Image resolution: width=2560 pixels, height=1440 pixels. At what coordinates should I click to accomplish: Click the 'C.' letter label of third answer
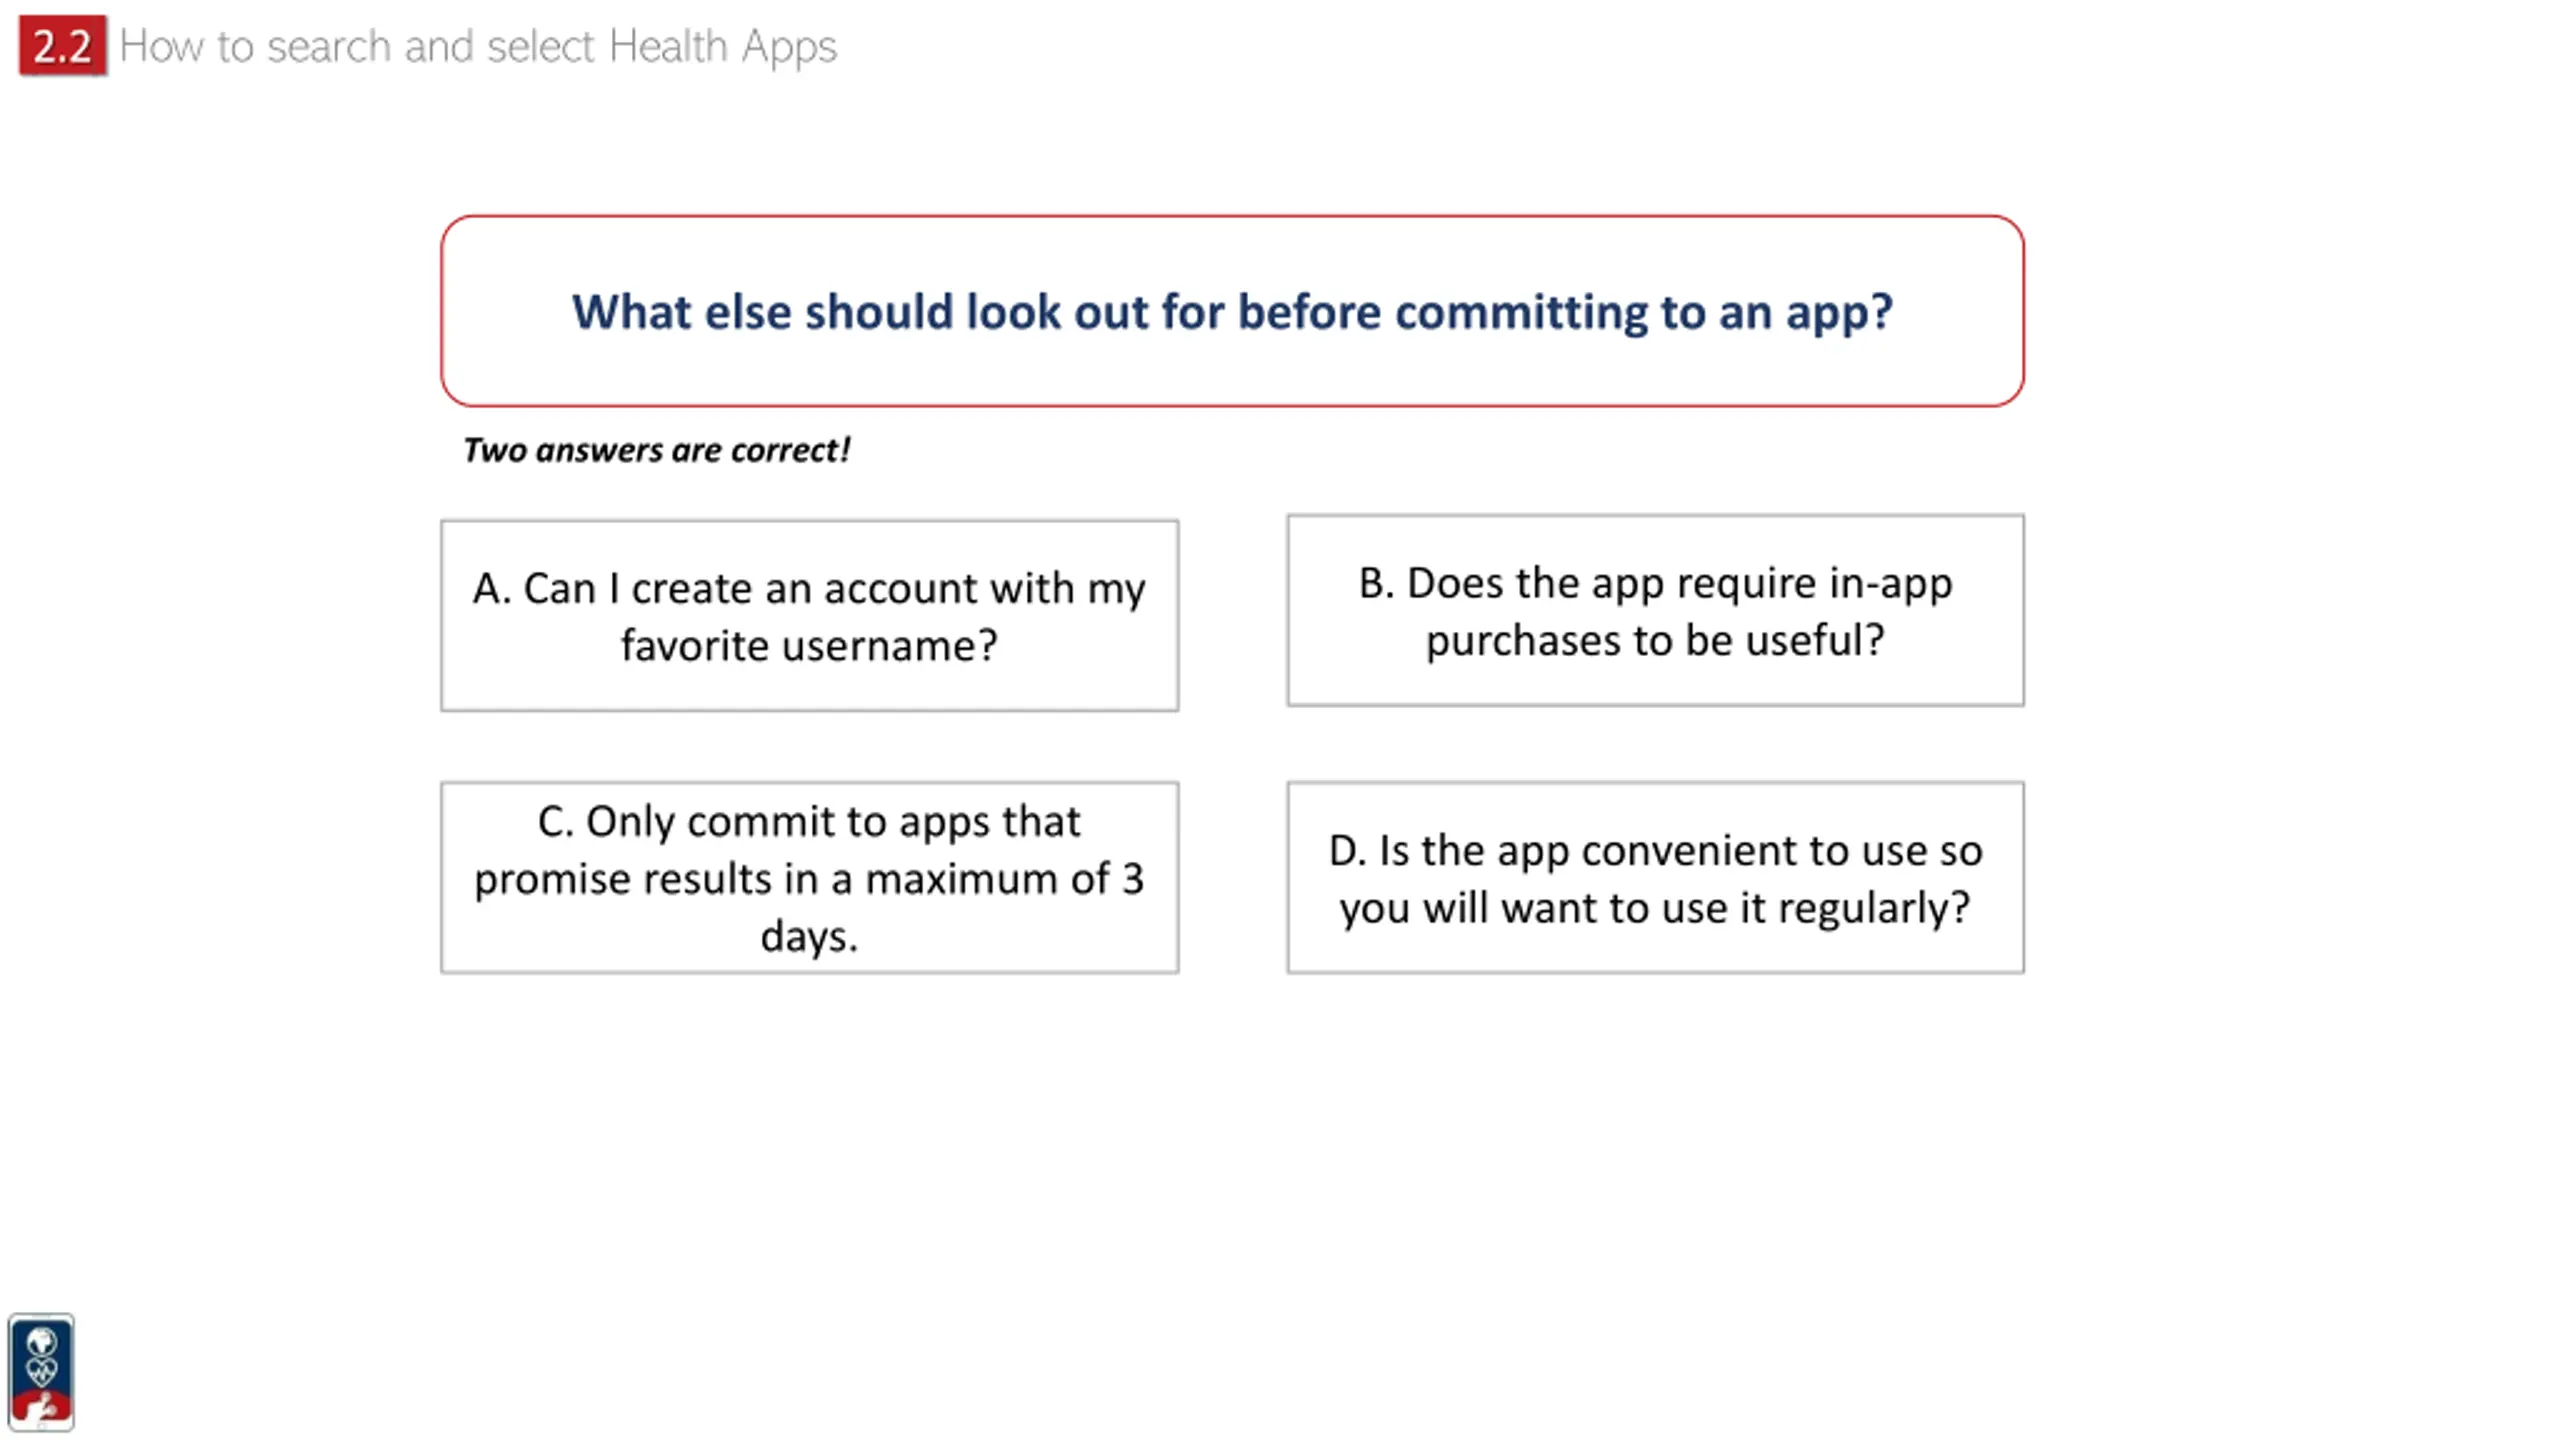pyautogui.click(x=555, y=822)
